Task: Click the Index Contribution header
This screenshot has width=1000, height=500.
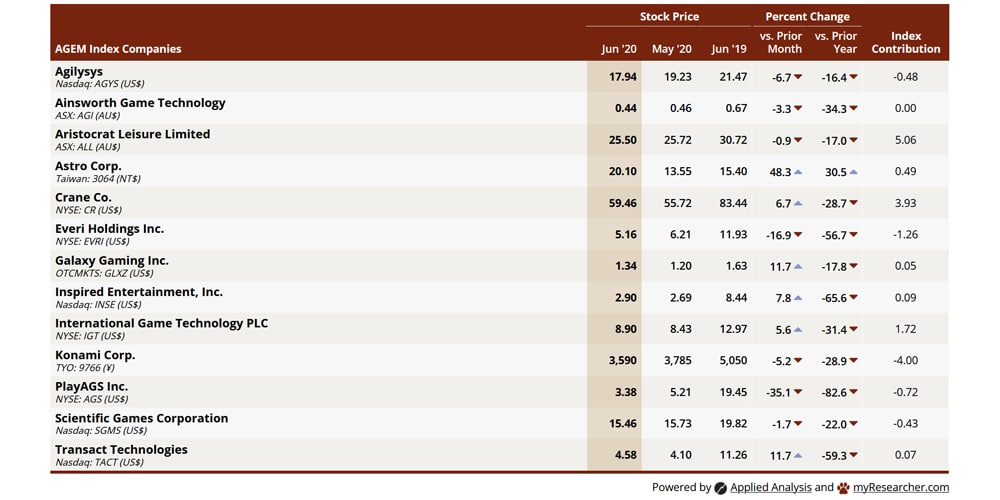Action: click(906, 42)
